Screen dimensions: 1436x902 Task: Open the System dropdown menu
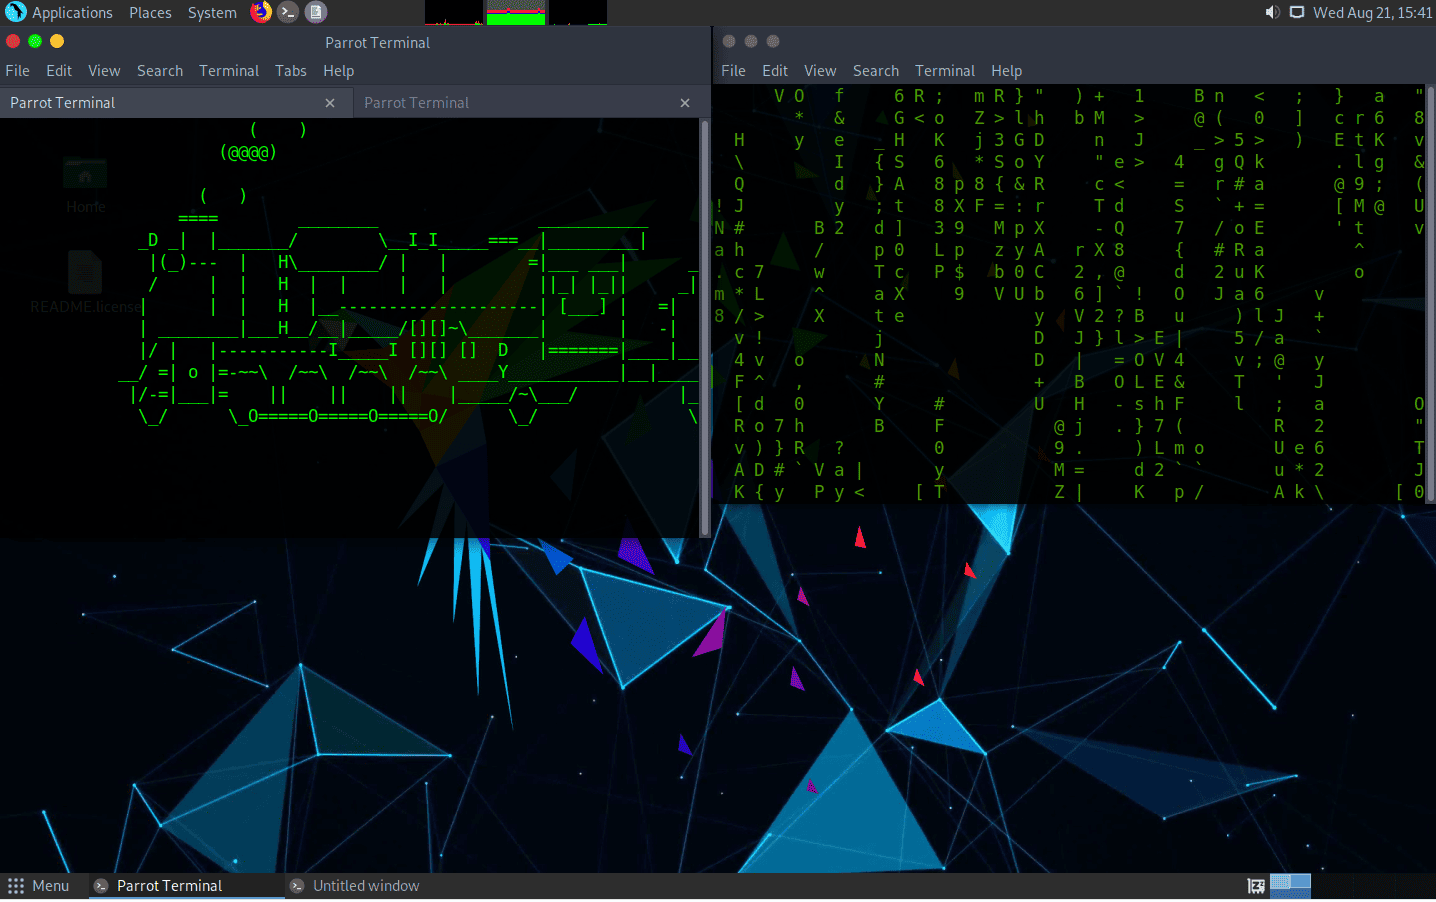212,13
